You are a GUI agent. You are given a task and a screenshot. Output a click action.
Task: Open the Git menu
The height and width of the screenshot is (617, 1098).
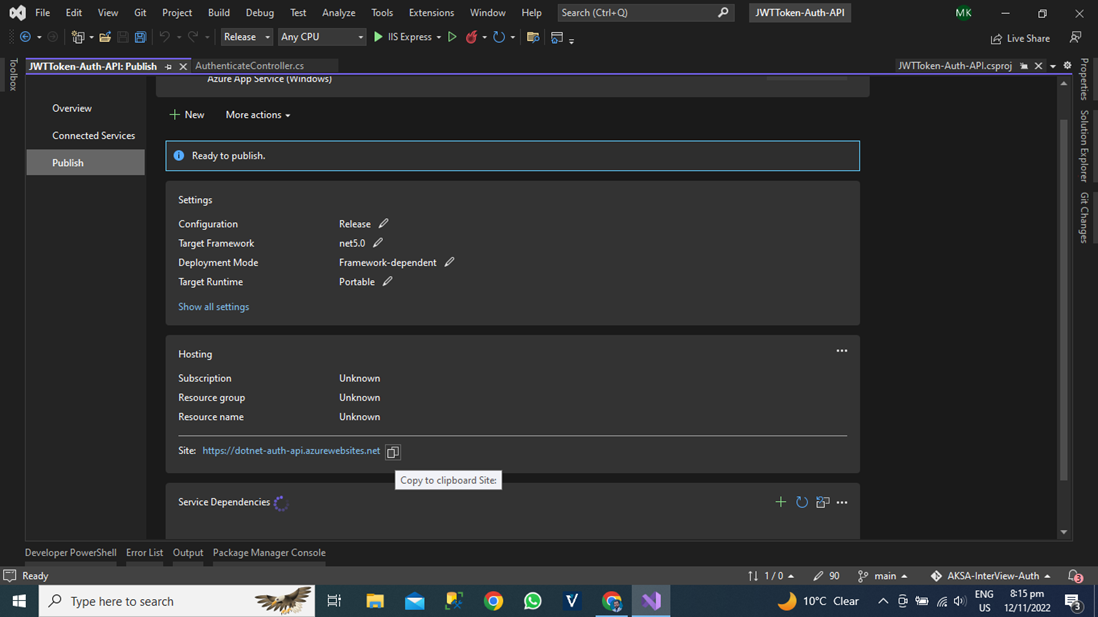click(x=139, y=12)
